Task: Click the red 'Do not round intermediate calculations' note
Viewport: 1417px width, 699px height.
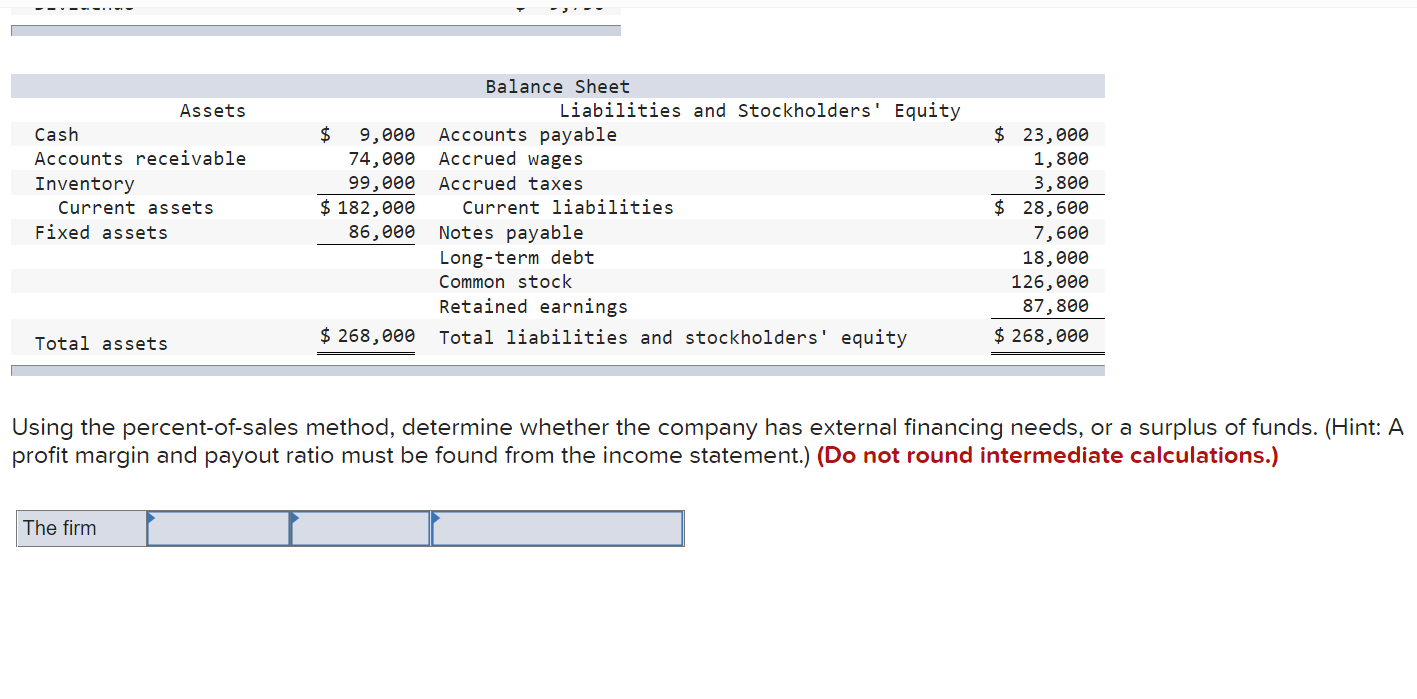Action: pyautogui.click(x=1047, y=456)
